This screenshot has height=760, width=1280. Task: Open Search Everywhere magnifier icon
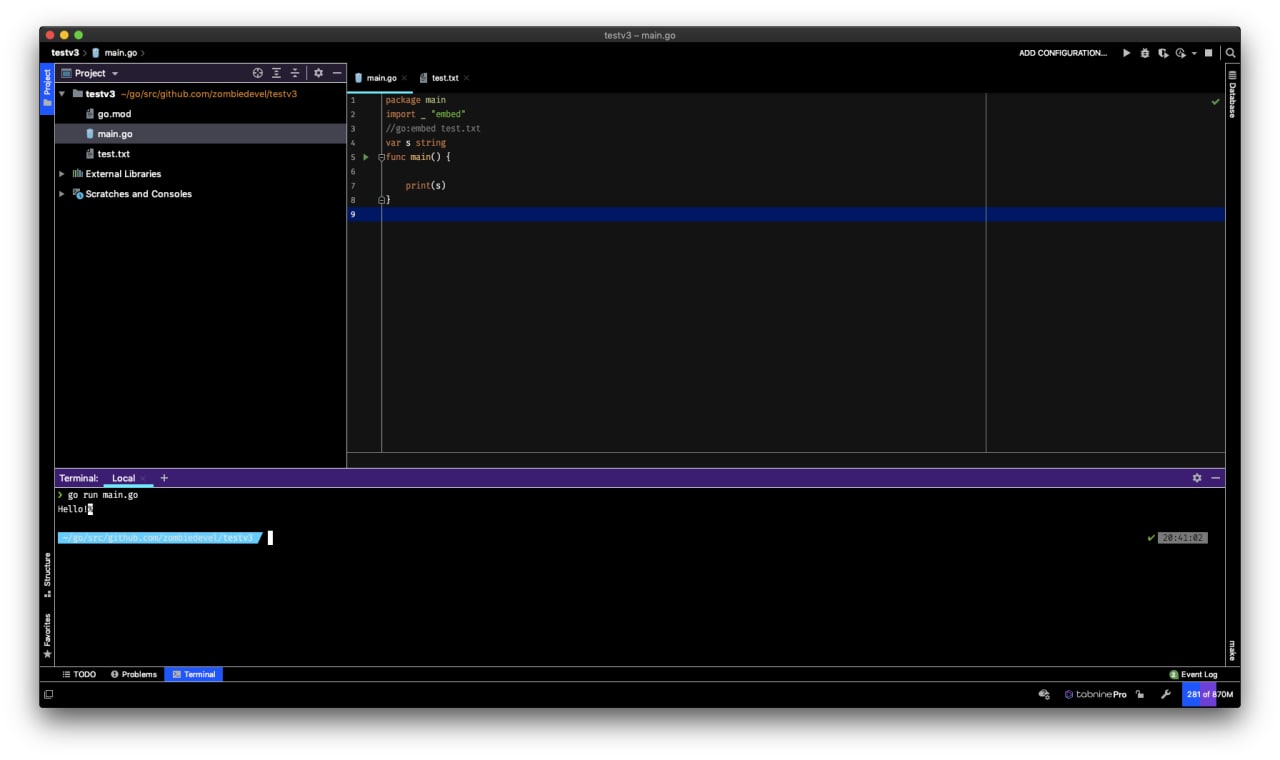click(1231, 53)
